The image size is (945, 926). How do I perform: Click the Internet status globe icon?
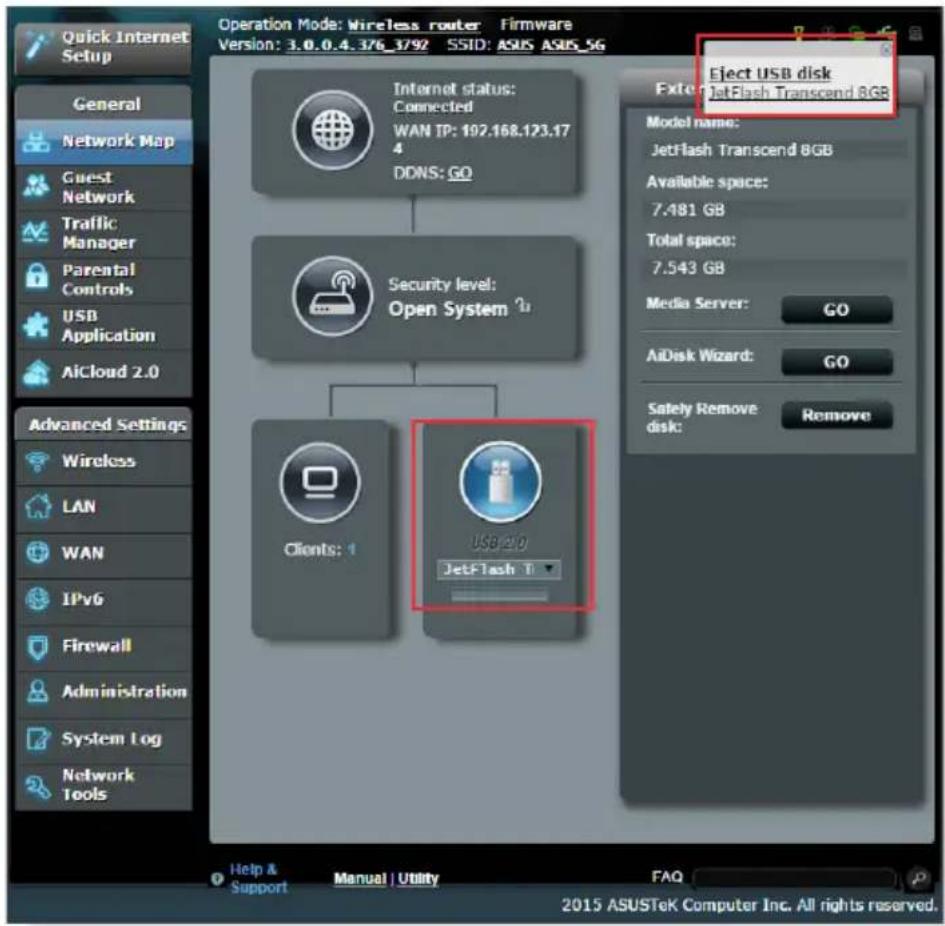[x=332, y=130]
